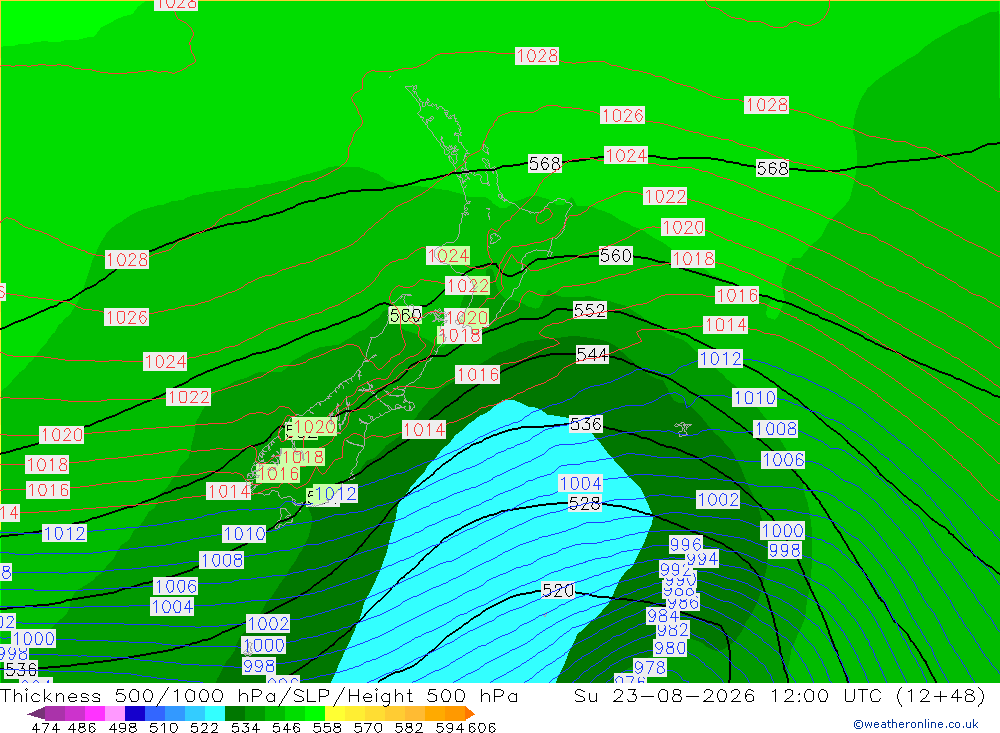1000x733 pixels.
Task: Click the forecast date 'Su 23-08-2026'
Action: point(665,695)
